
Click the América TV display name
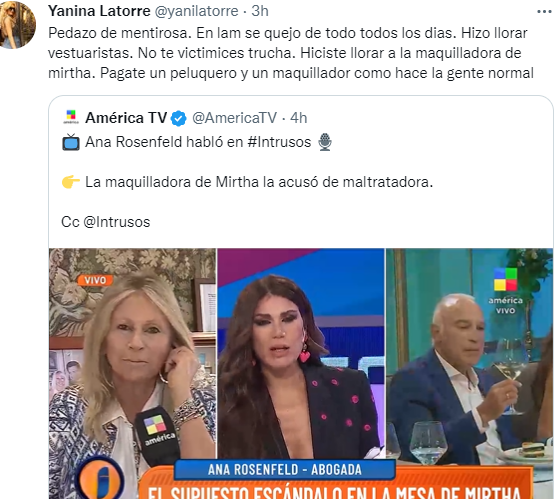pyautogui.click(x=126, y=118)
